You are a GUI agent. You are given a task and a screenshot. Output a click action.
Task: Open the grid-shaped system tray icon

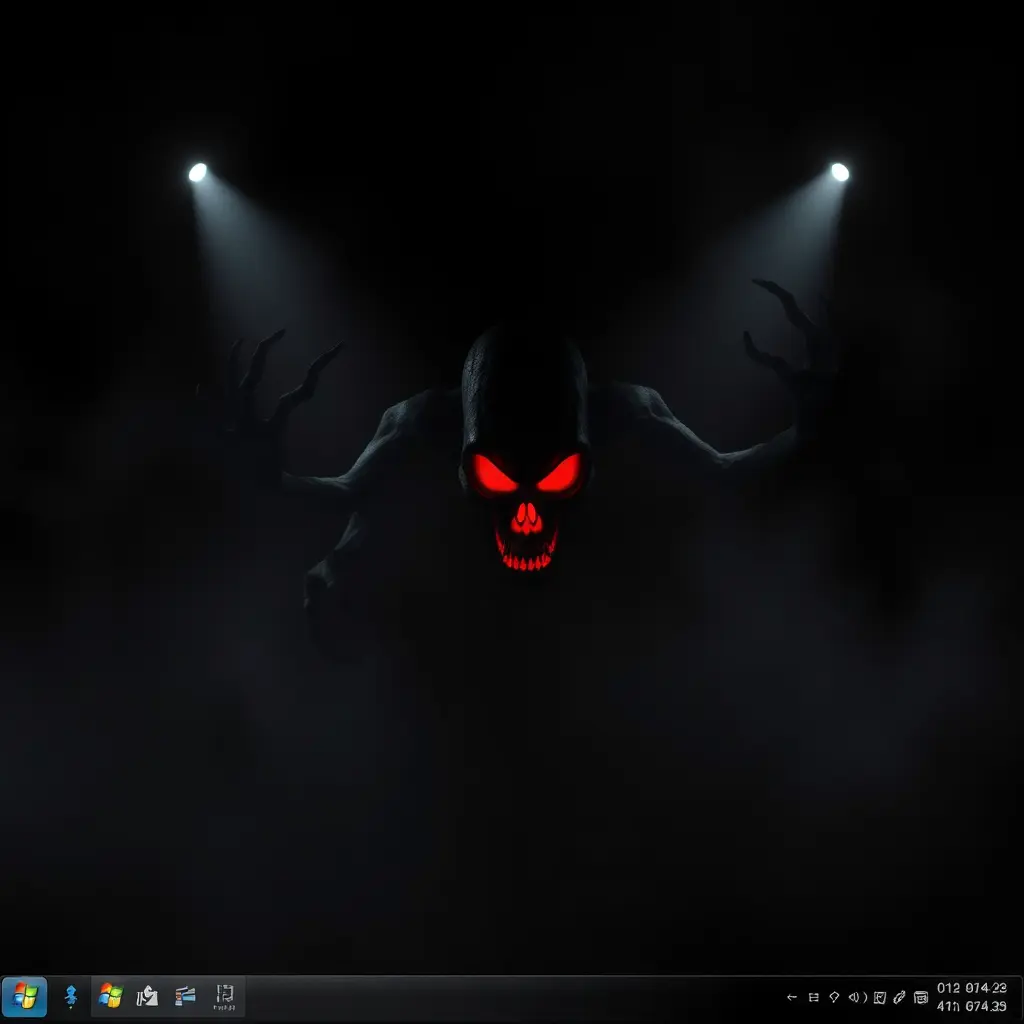click(813, 997)
